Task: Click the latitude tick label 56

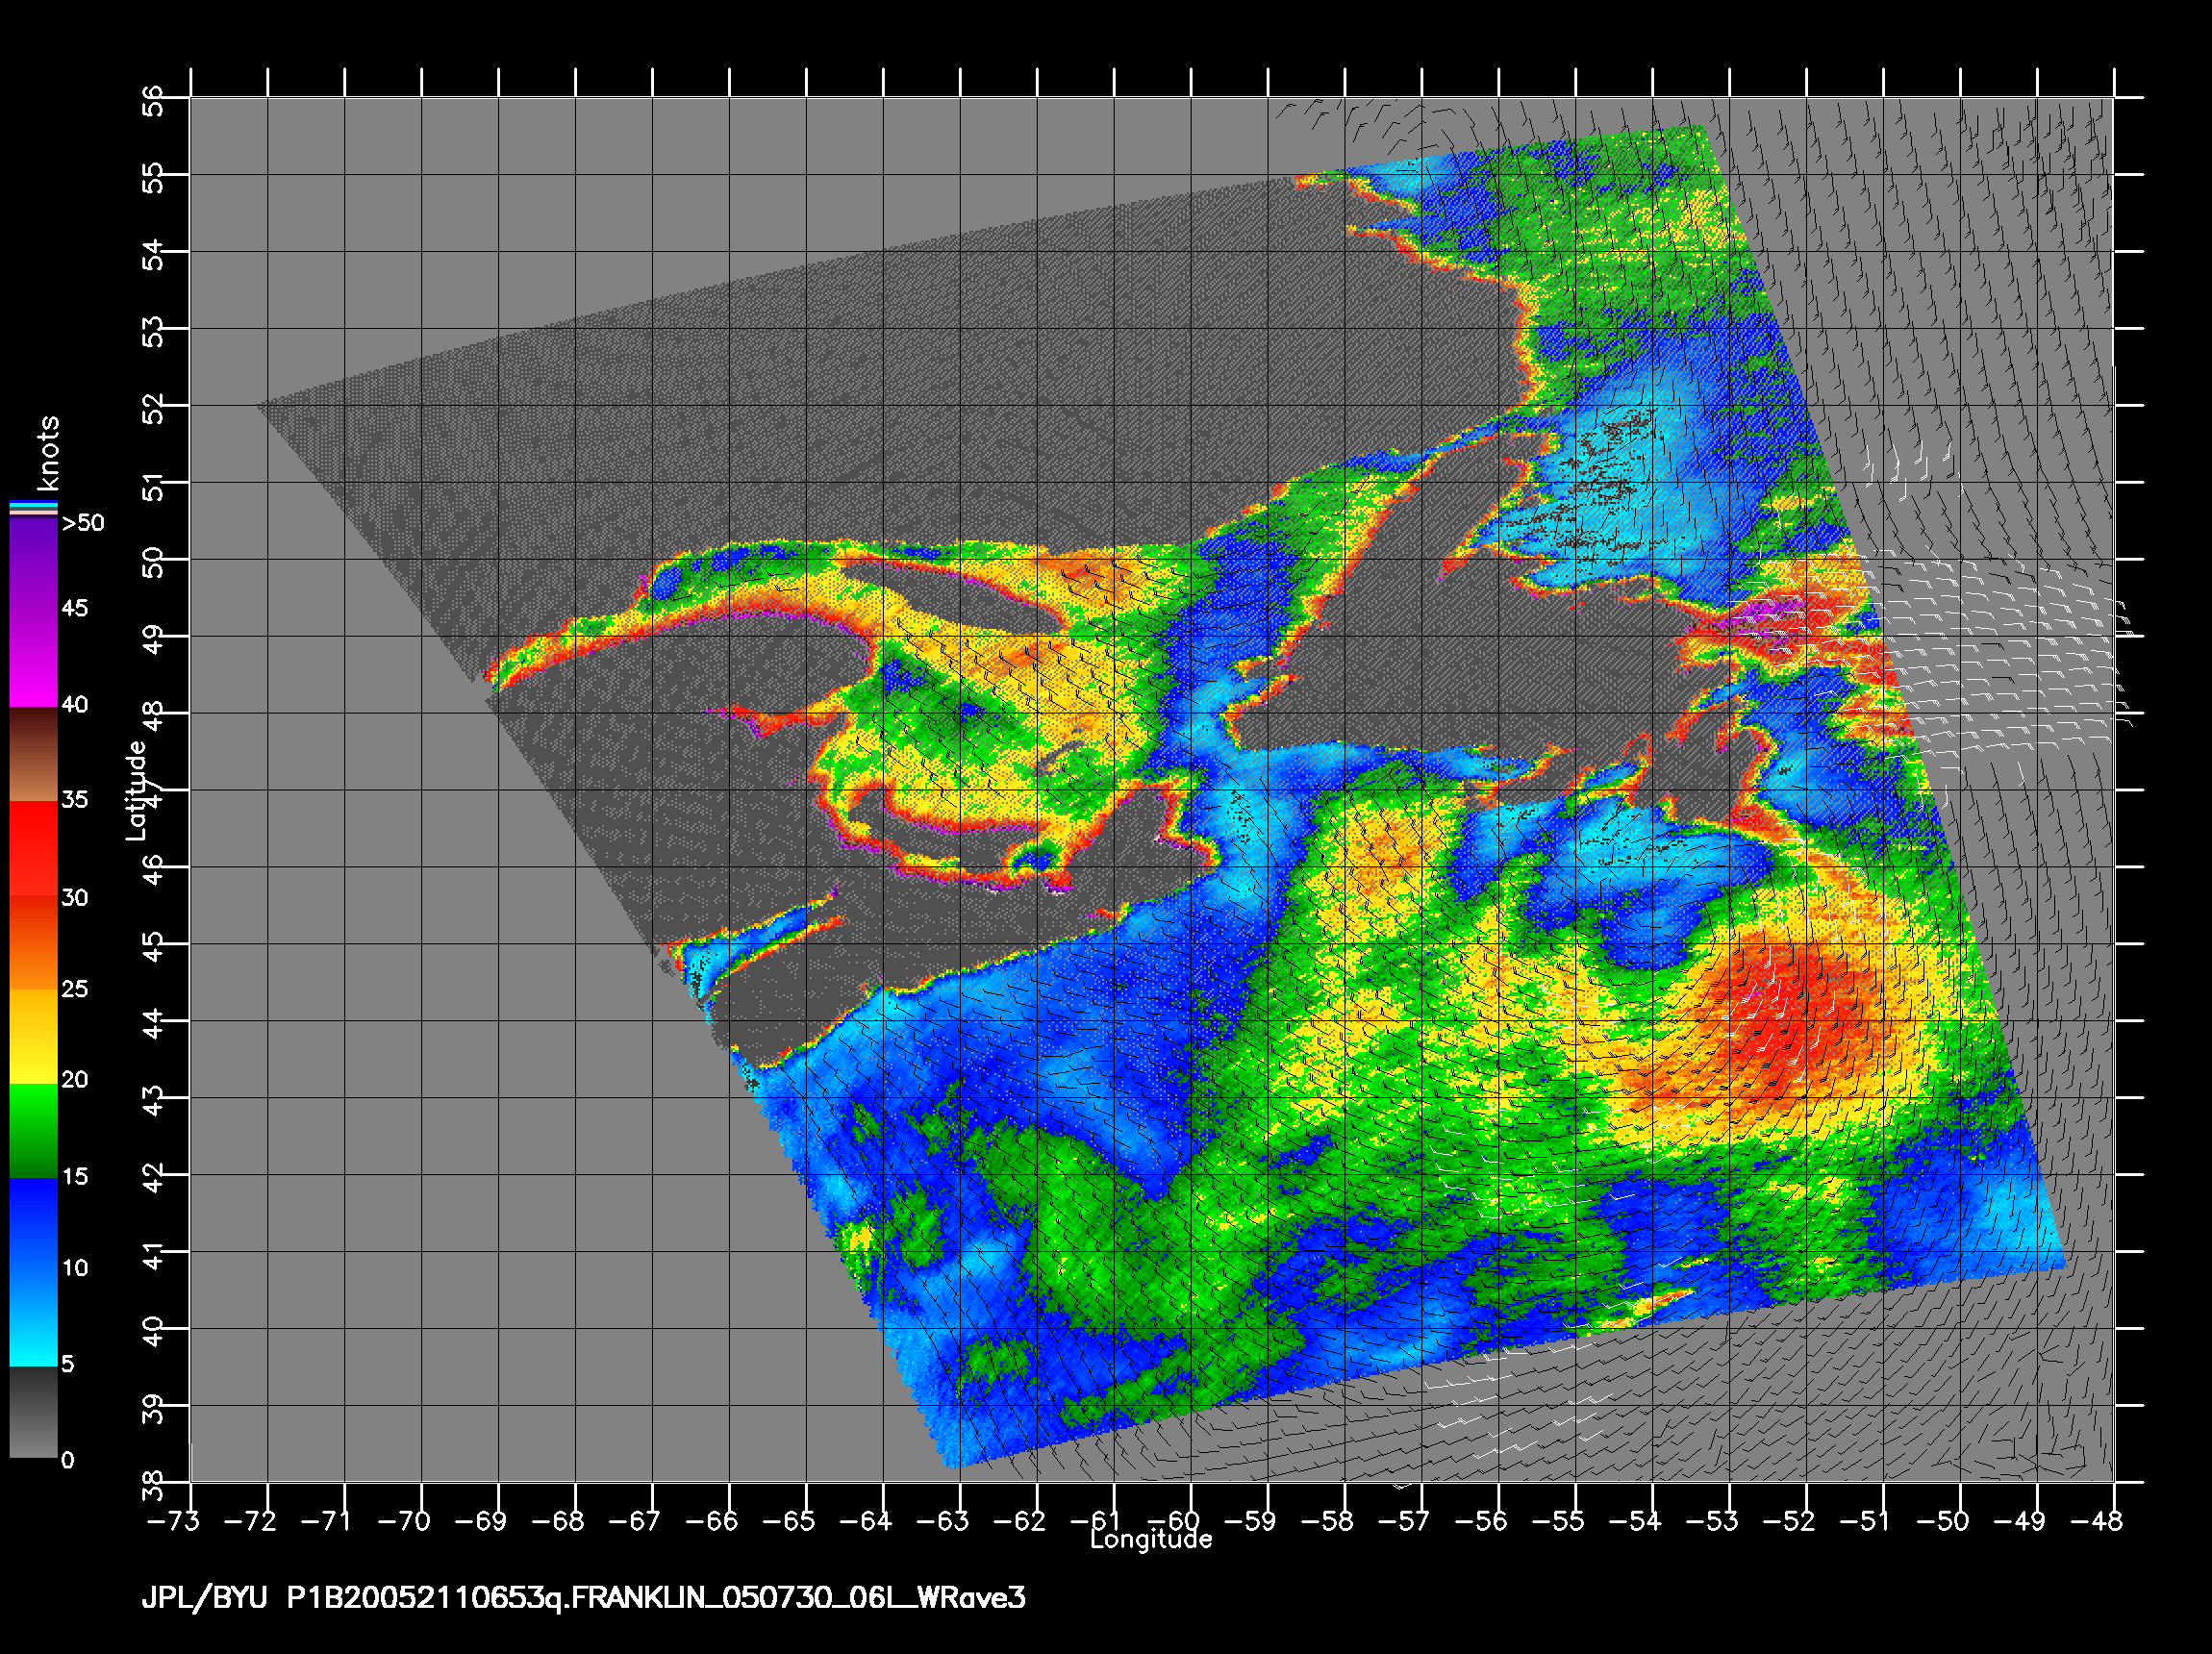Action: [153, 101]
